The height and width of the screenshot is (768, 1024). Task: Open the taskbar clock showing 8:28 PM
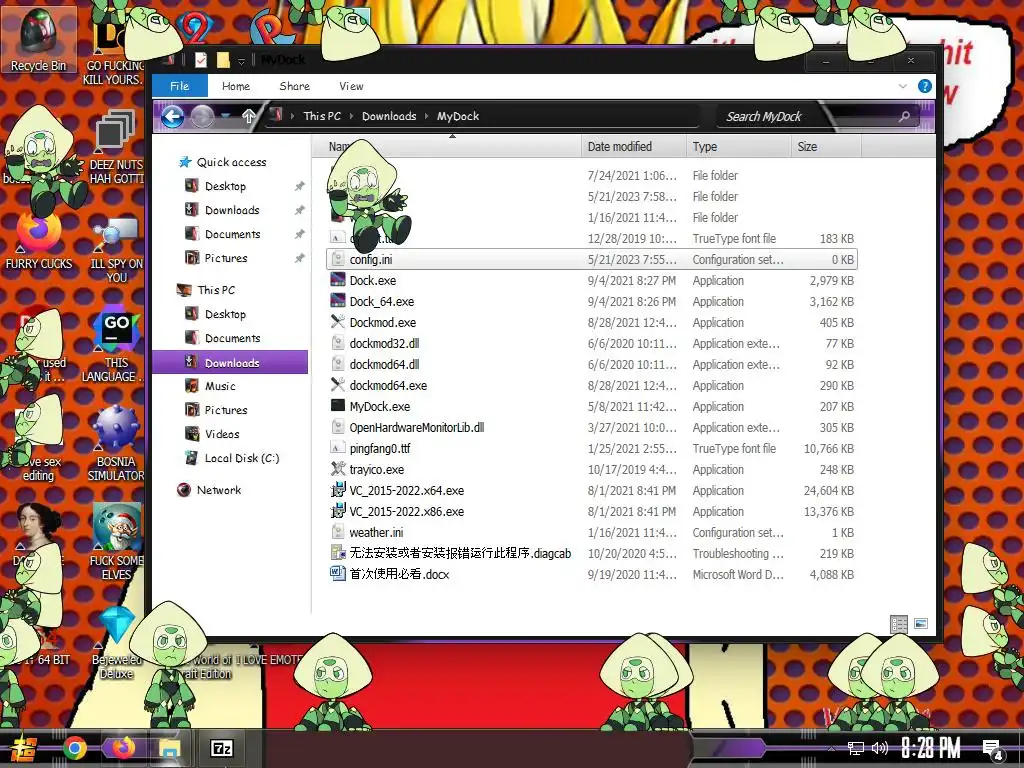point(931,748)
